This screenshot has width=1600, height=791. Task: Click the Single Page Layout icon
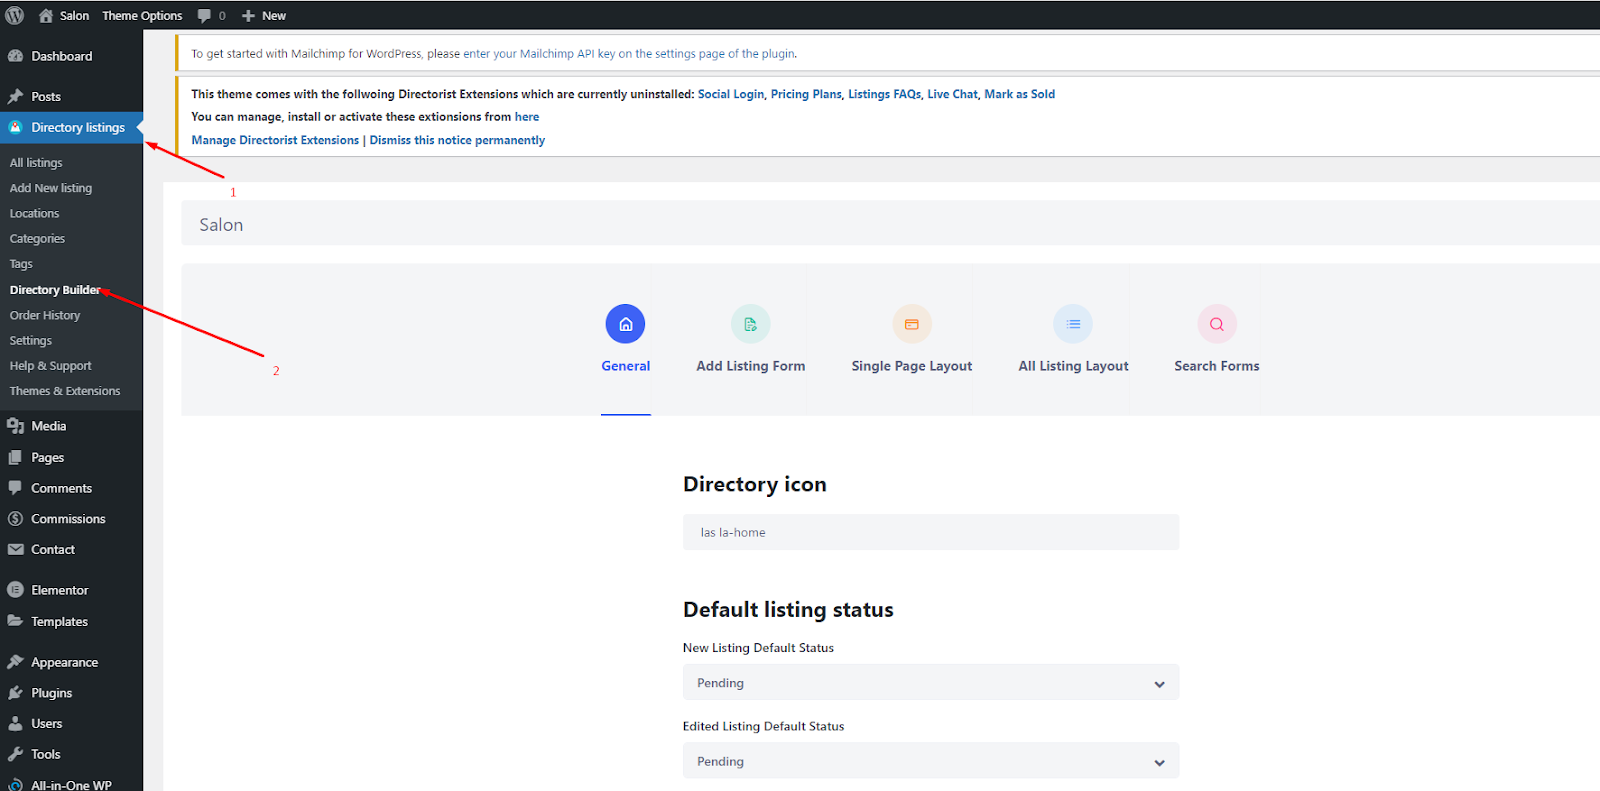[x=911, y=324]
